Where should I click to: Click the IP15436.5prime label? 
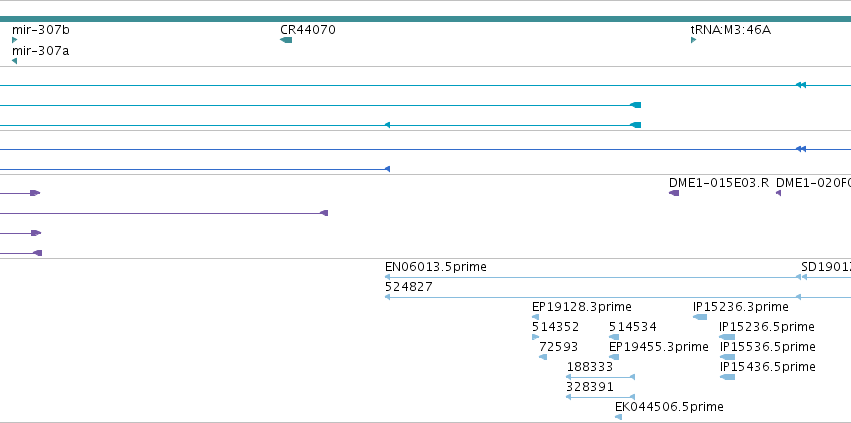click(x=768, y=367)
